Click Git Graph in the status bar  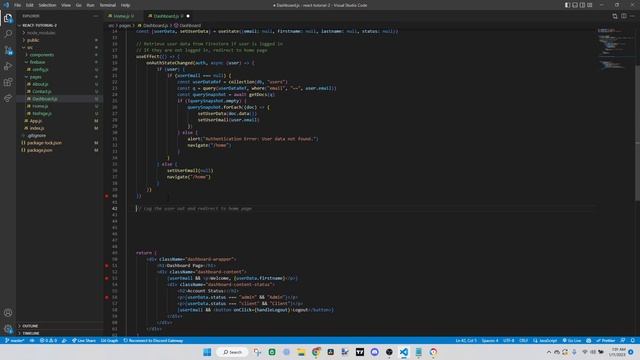click(109, 340)
